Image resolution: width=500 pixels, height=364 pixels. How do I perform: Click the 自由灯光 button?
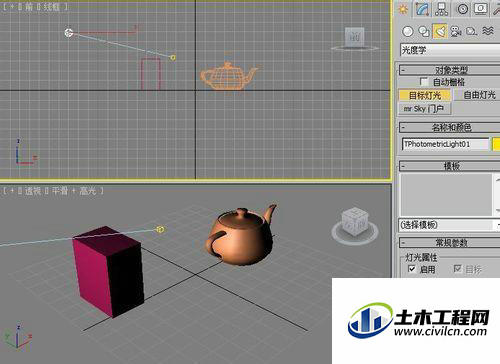[x=477, y=95]
